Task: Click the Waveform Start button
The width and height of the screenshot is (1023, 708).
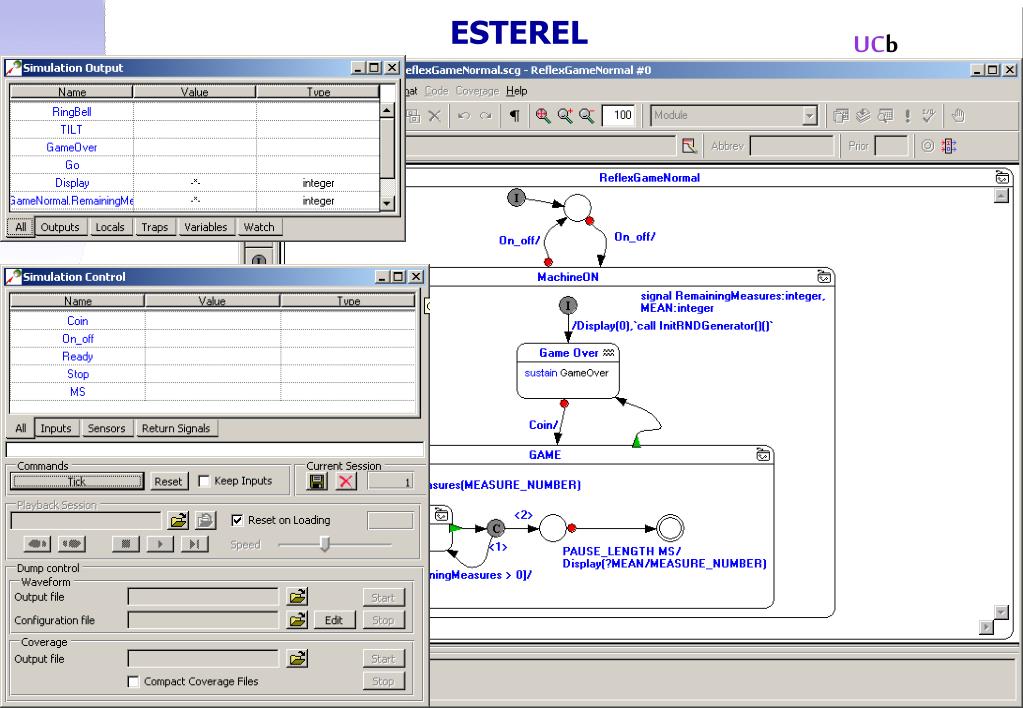Action: (x=383, y=597)
